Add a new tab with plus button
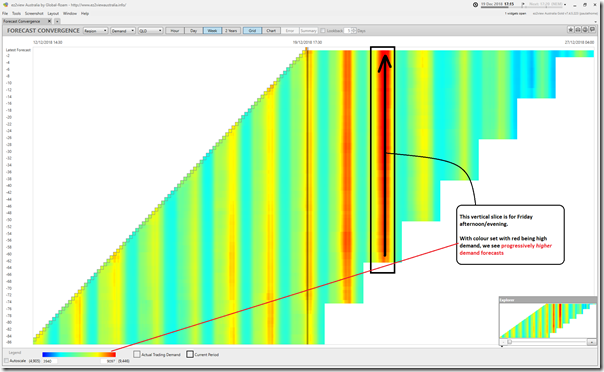The image size is (604, 372). coord(57,21)
